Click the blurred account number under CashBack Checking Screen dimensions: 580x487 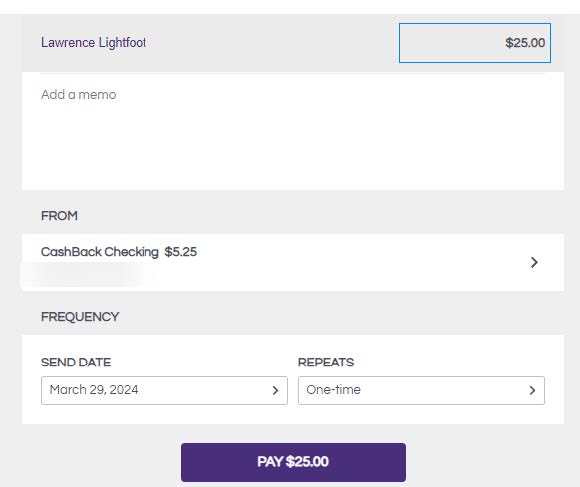point(85,274)
